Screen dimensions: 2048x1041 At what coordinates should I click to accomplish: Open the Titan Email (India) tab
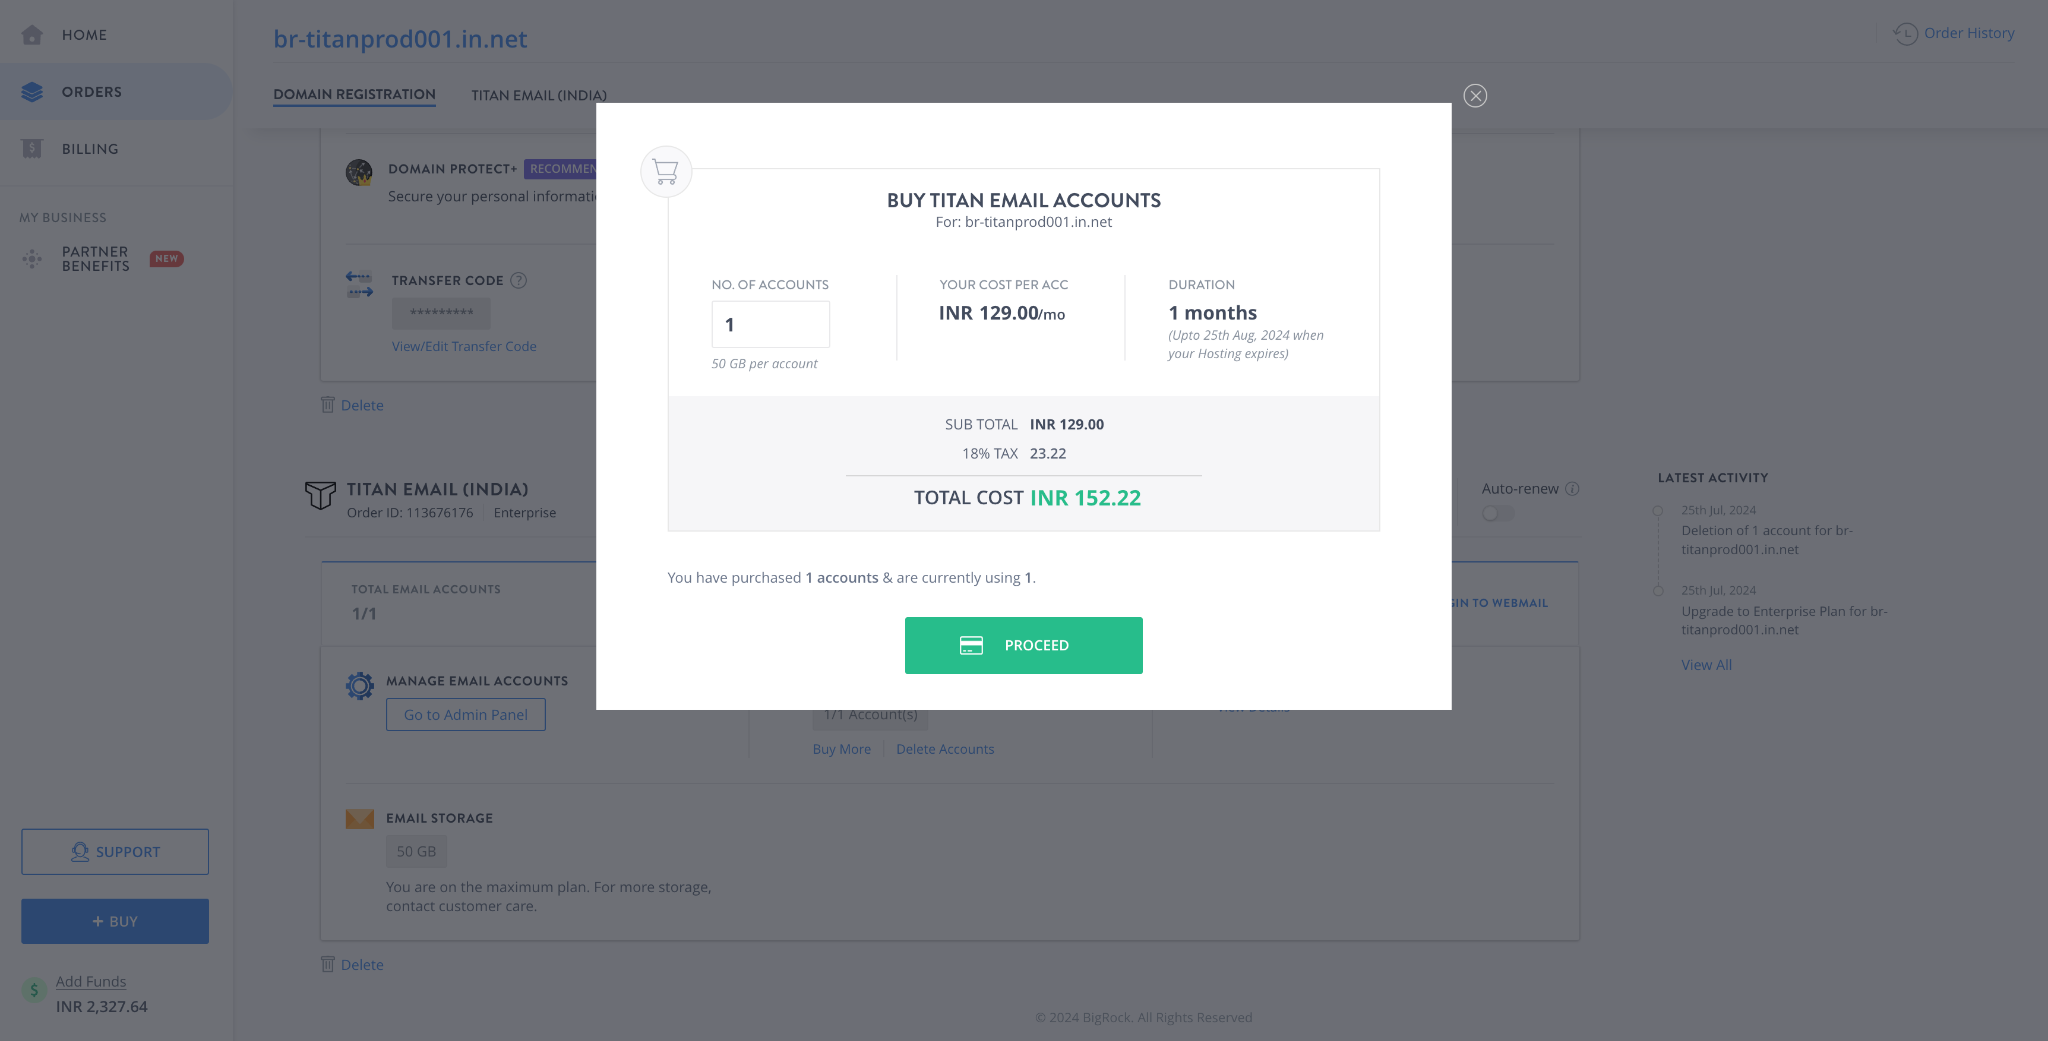coord(538,95)
